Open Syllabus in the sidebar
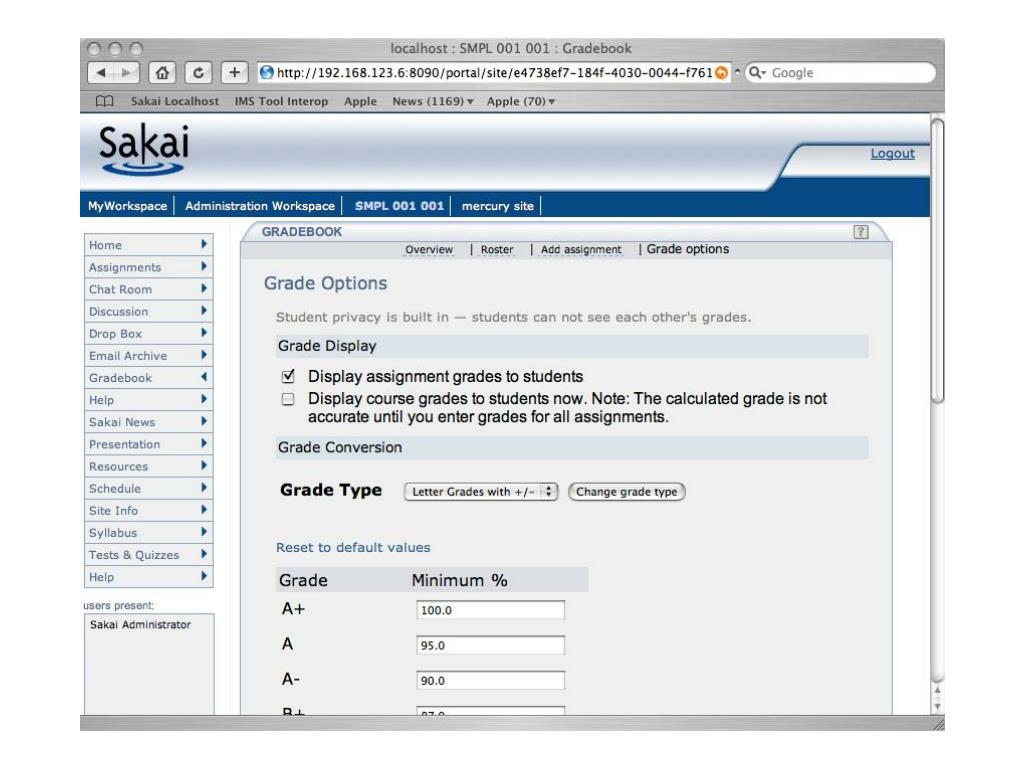The image size is (1024, 768). pyautogui.click(x=148, y=533)
